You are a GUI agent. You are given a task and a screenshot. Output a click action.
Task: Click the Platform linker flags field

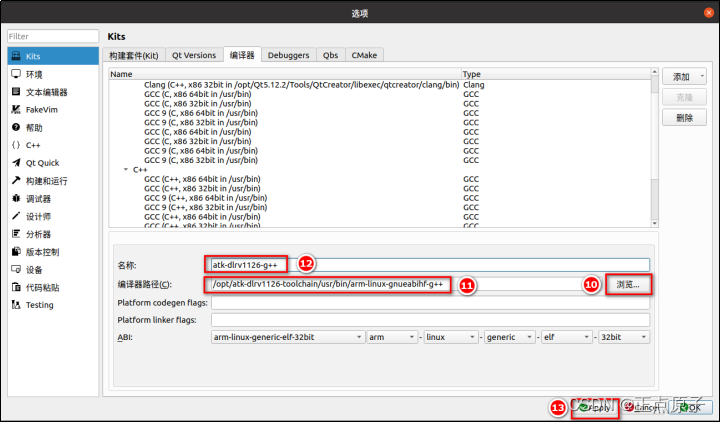pyautogui.click(x=430, y=320)
